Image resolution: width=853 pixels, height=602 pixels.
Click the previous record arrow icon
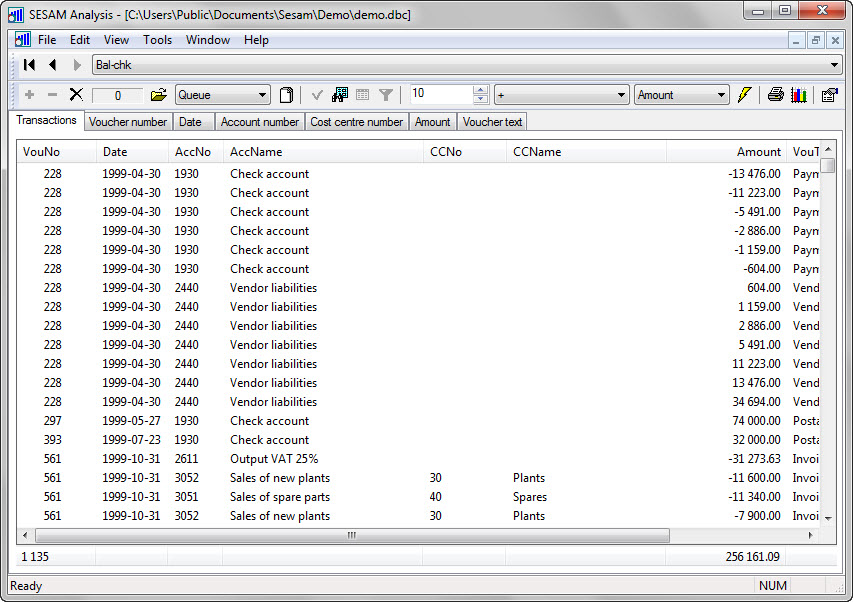tap(53, 65)
